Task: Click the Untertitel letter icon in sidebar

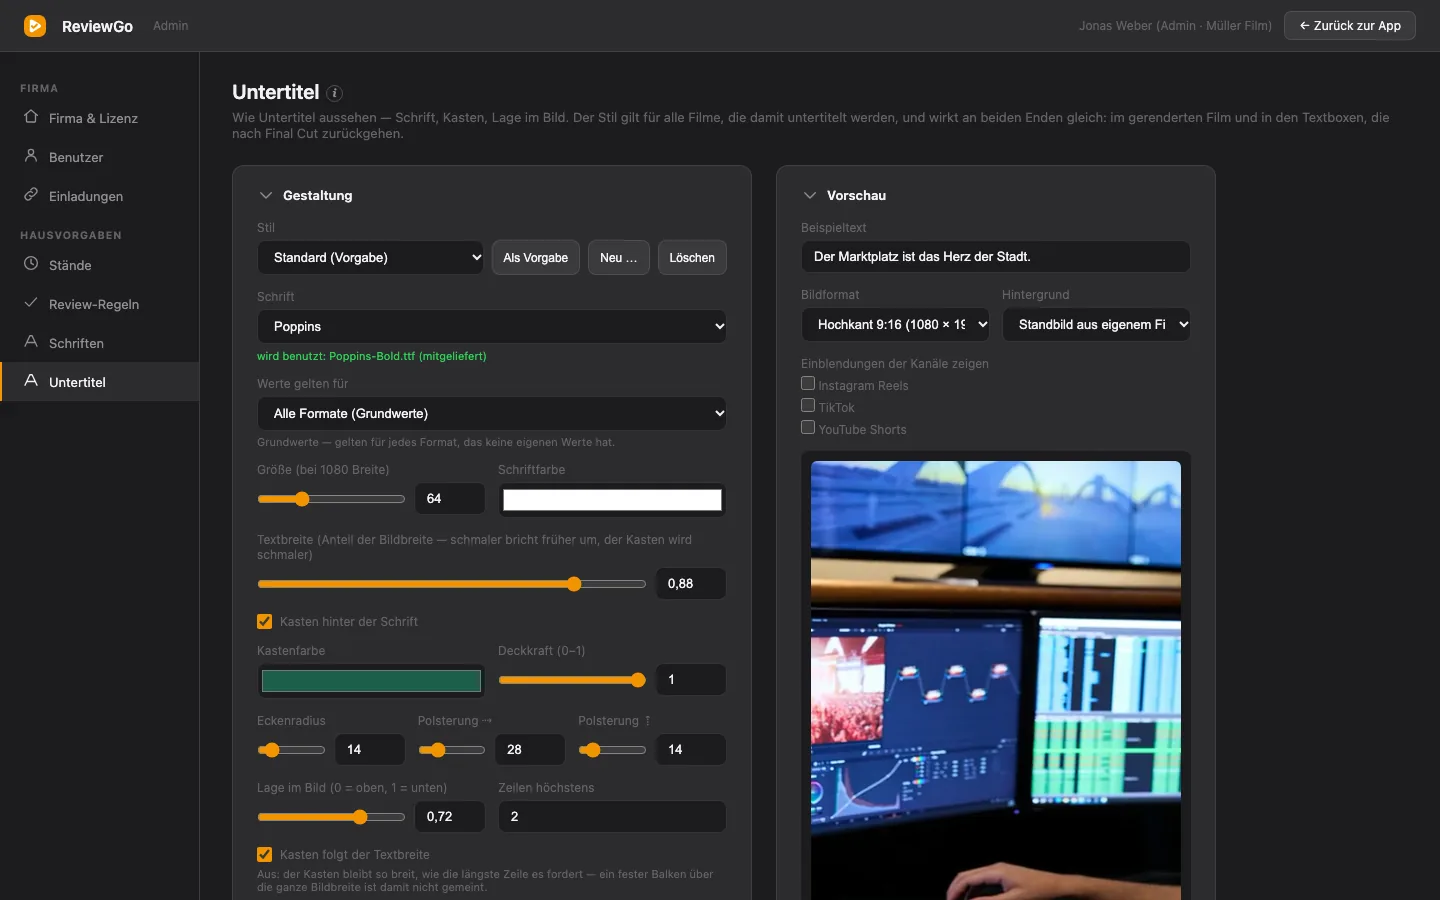Action: (31, 381)
